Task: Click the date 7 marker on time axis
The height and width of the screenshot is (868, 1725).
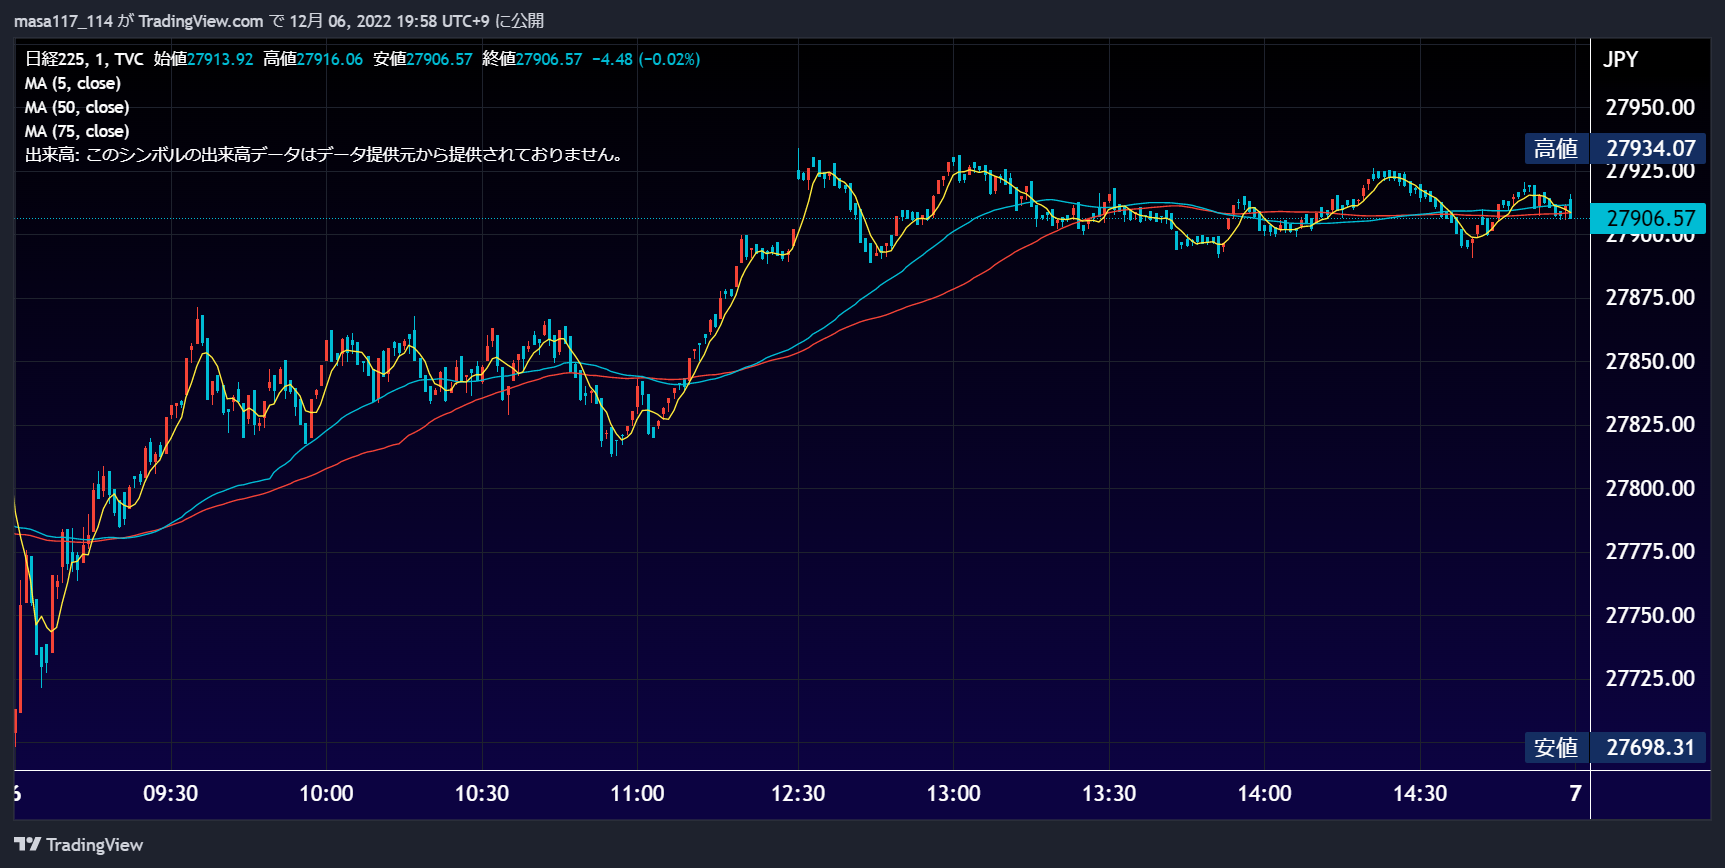Action: pos(1575,794)
